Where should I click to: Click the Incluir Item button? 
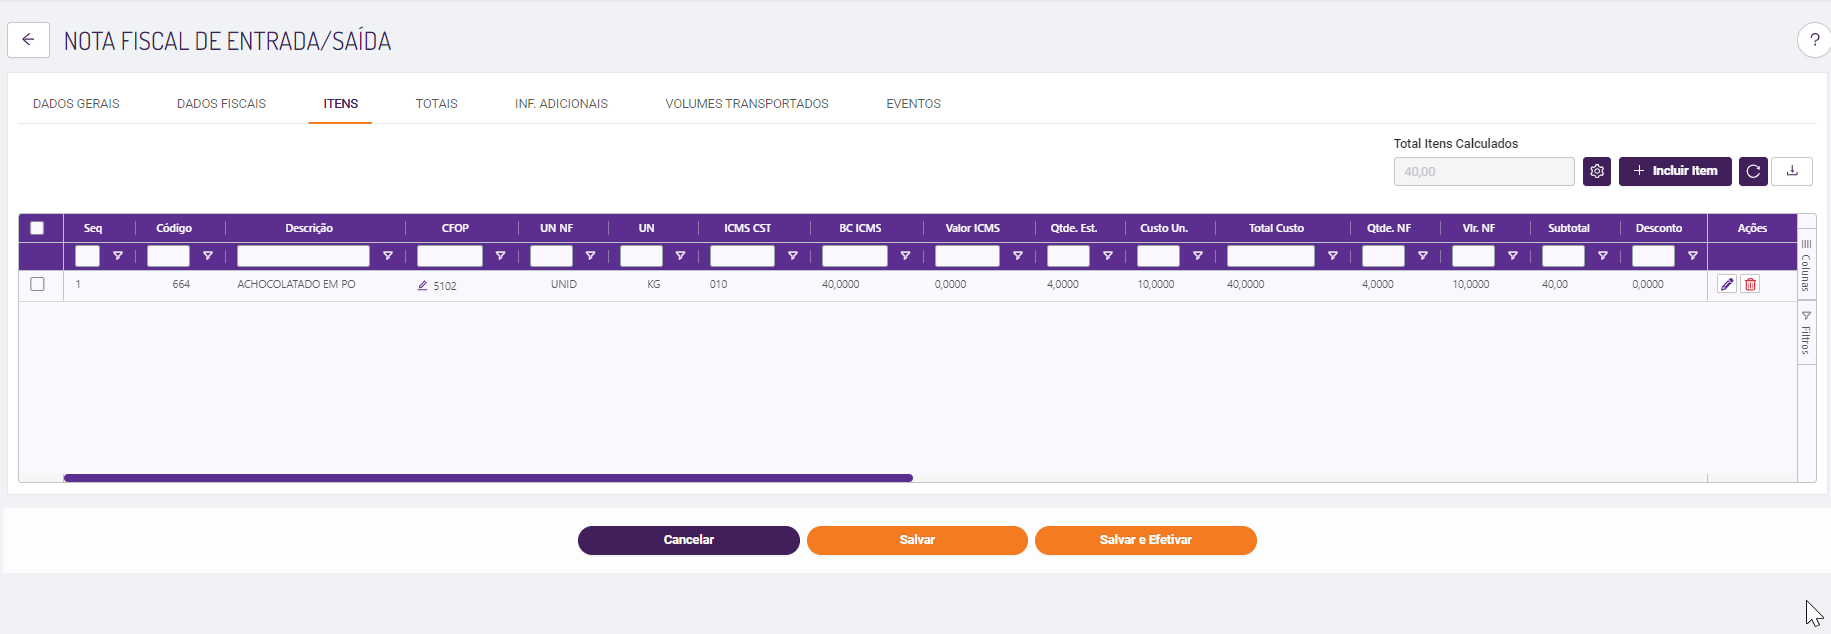coord(1675,171)
